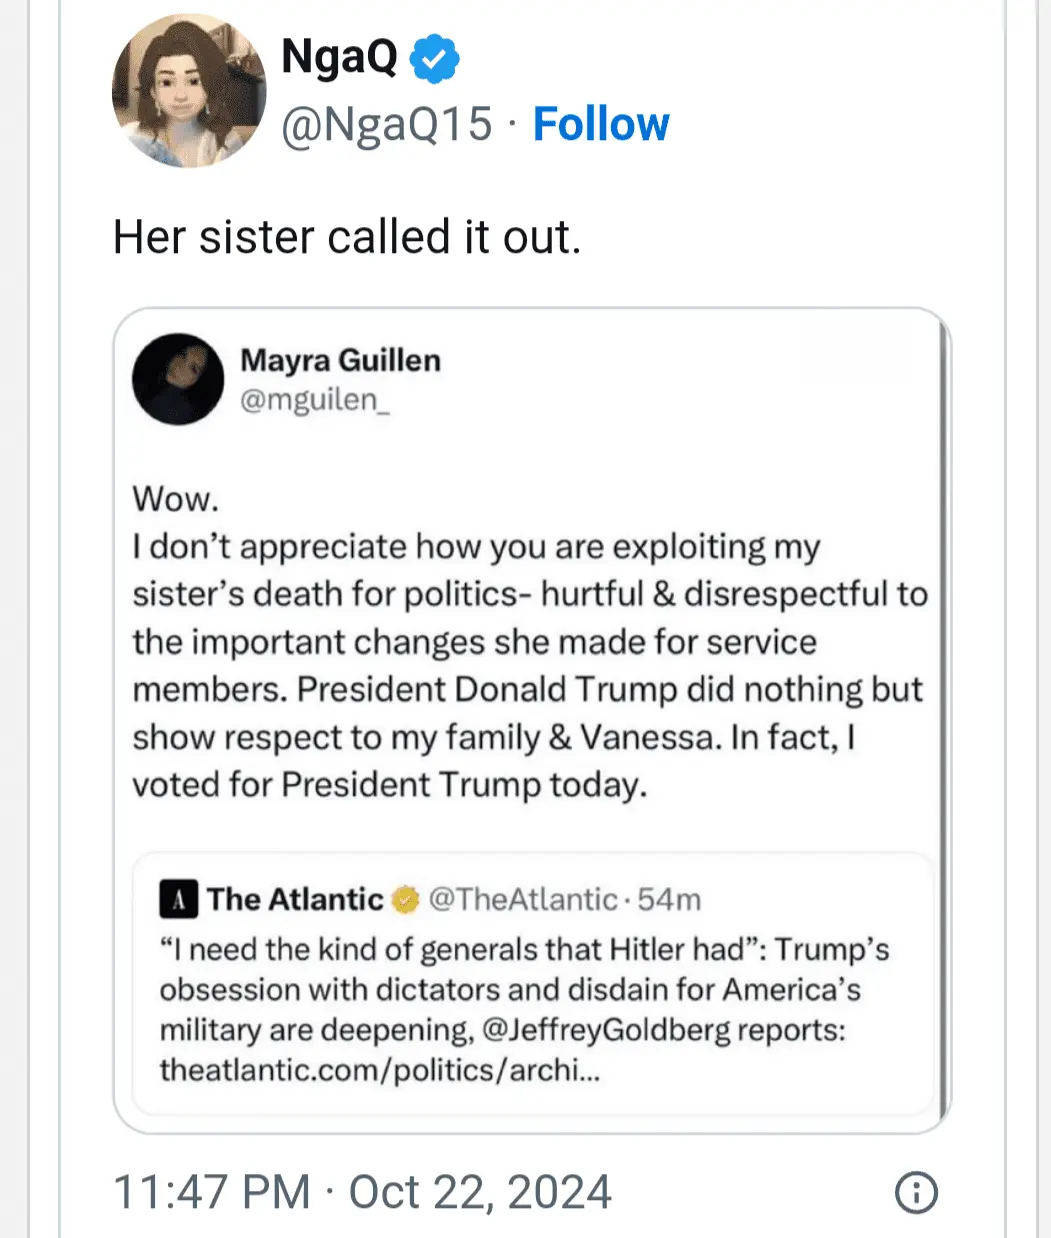Screen dimensions: 1051x1238
Task: Open the theatlantic.com/politics article link
Action: point(380,1070)
